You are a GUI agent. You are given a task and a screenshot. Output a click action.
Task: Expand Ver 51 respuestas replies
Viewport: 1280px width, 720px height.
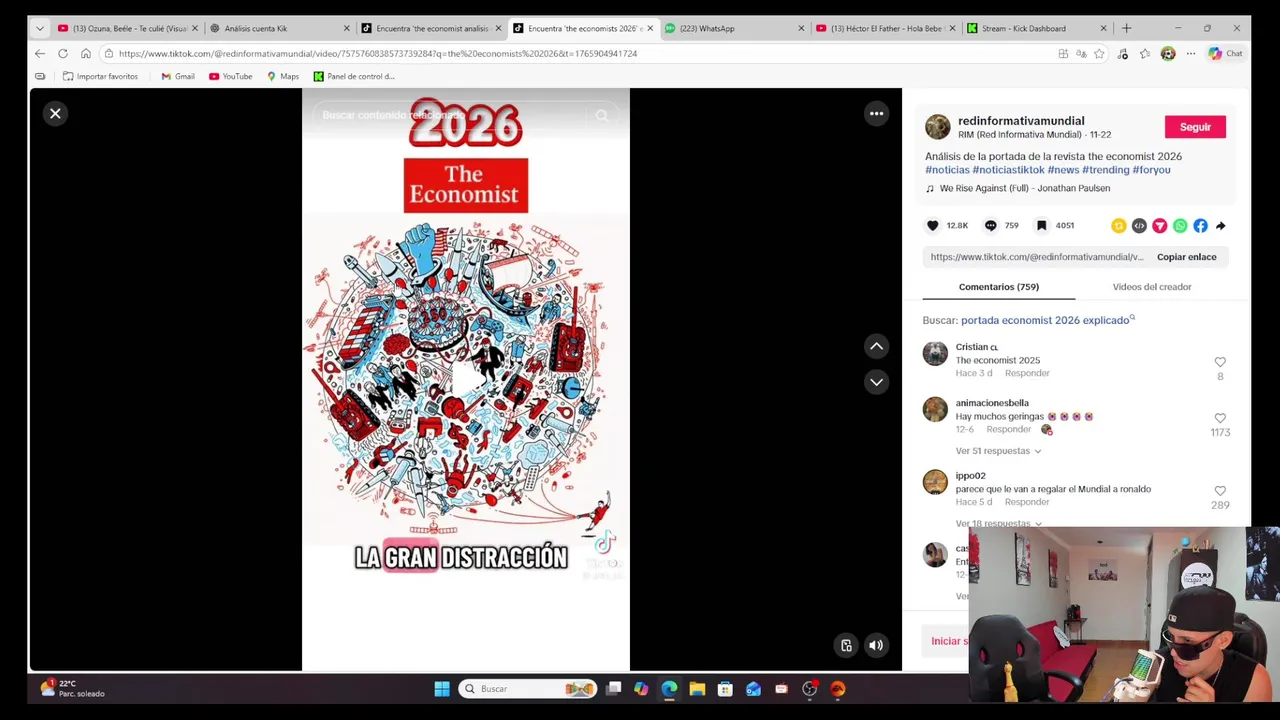point(998,451)
